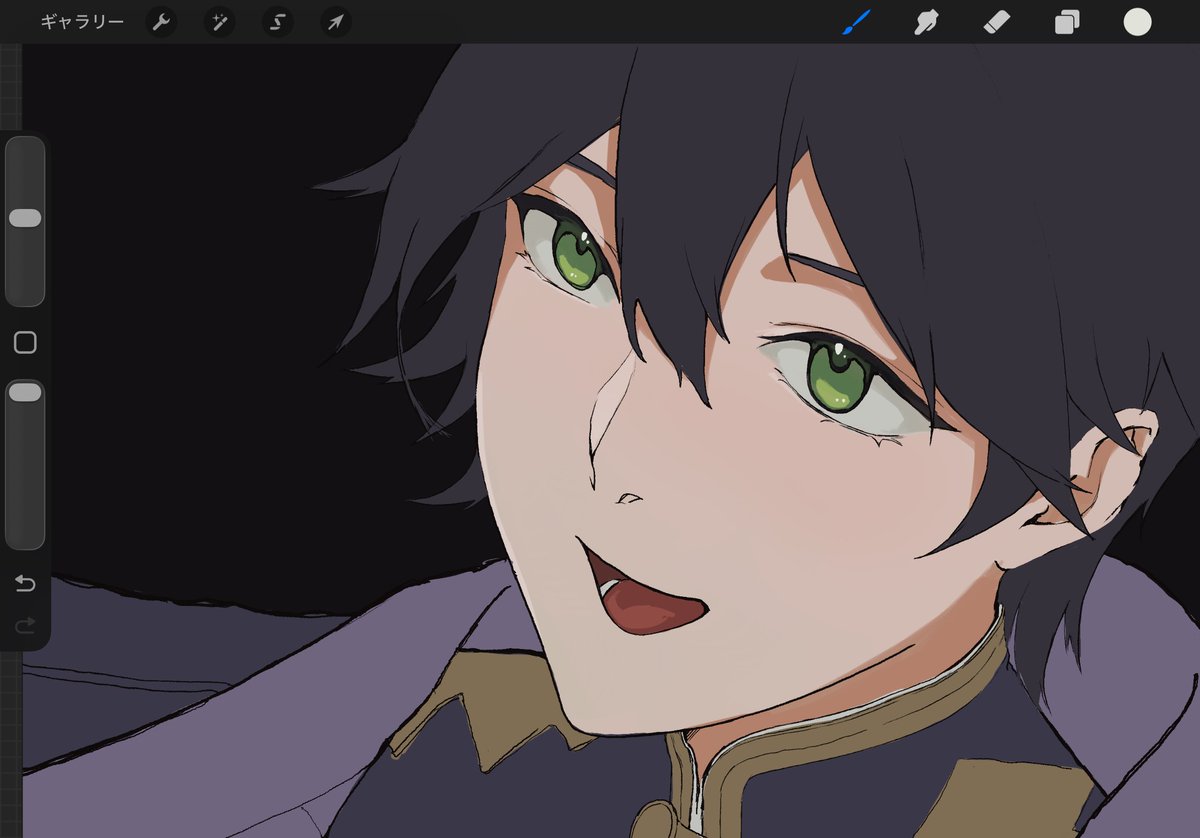Open the Layers panel
The image size is (1200, 838).
[x=1067, y=22]
